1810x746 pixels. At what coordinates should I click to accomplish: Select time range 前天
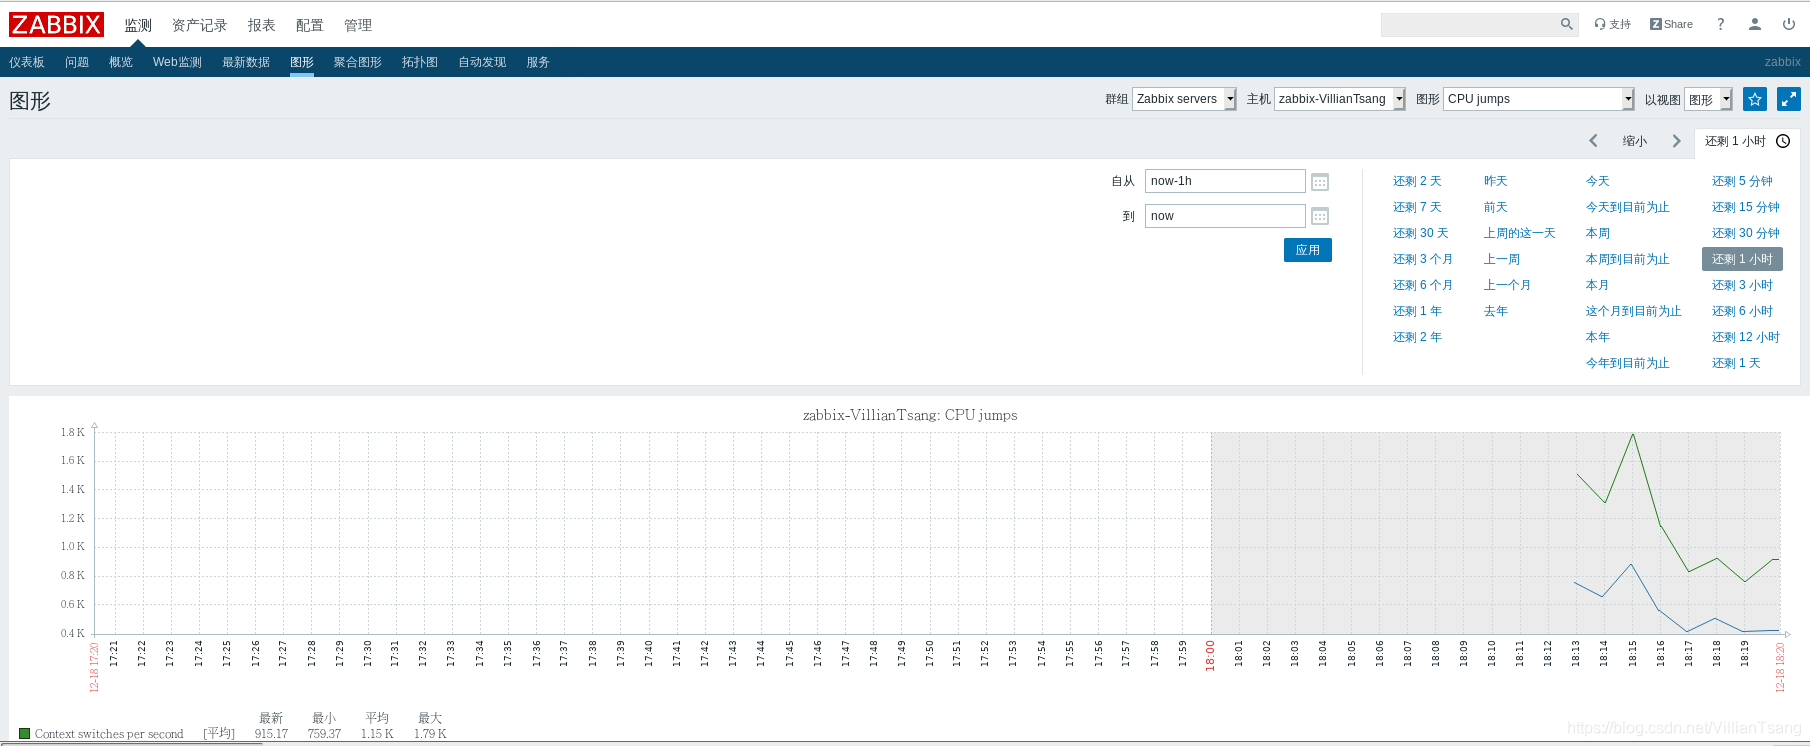click(1496, 207)
